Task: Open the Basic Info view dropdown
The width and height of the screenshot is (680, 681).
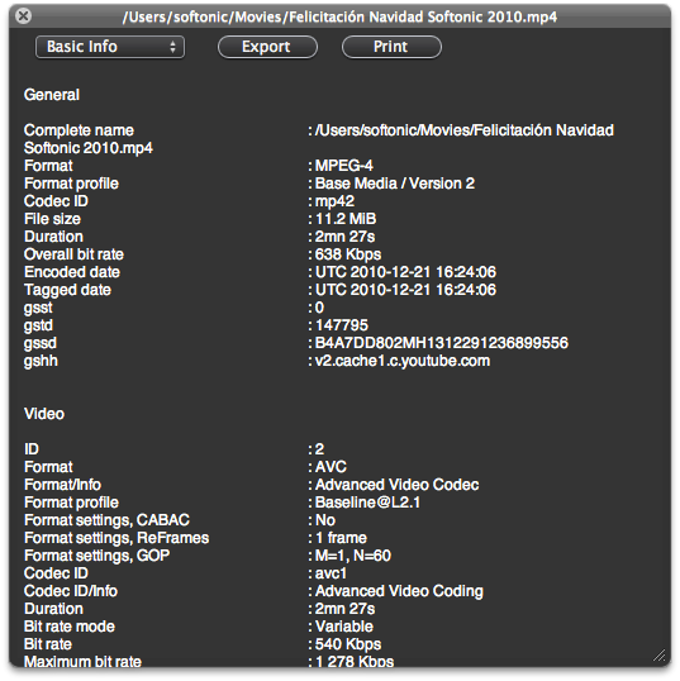Action: point(110,47)
